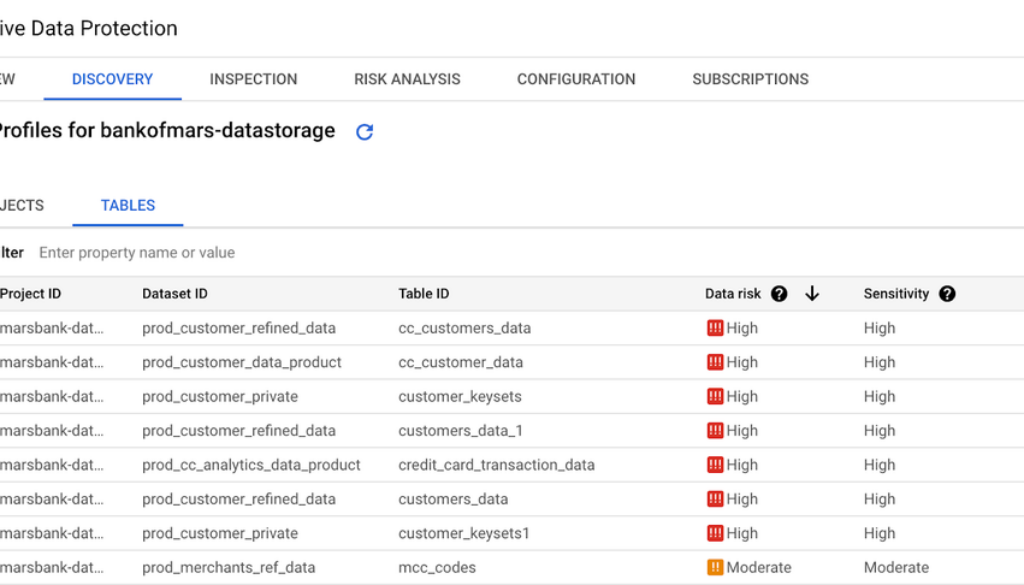Sort by the Dataset ID column header
The height and width of the screenshot is (585, 1024).
[175, 294]
